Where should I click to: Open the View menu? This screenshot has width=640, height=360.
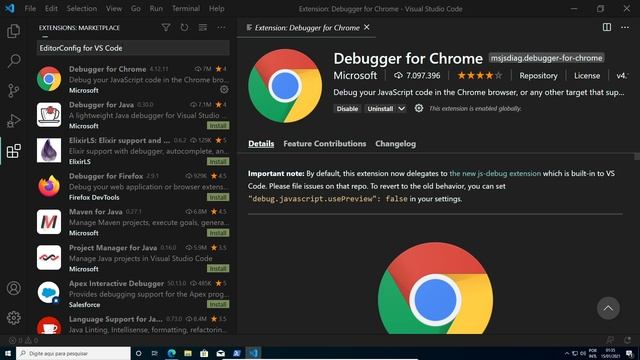[x=113, y=9]
